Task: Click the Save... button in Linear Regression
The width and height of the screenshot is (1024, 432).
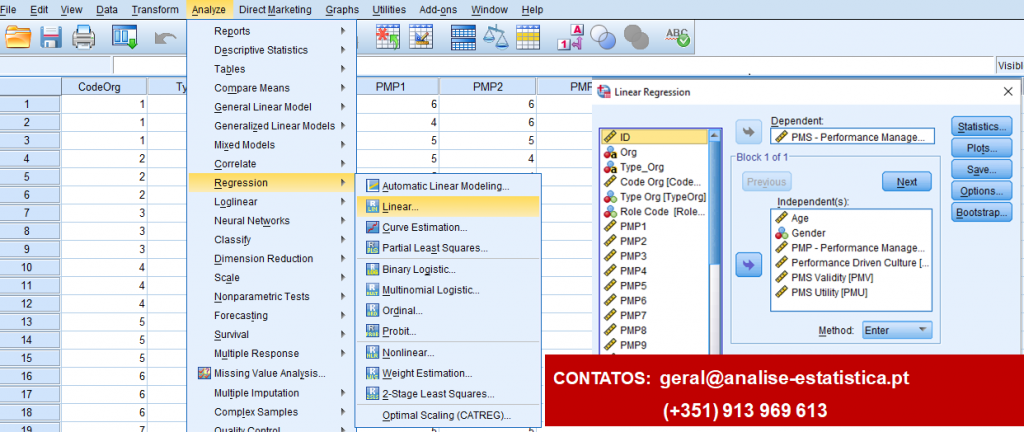Action: pyautogui.click(x=981, y=170)
